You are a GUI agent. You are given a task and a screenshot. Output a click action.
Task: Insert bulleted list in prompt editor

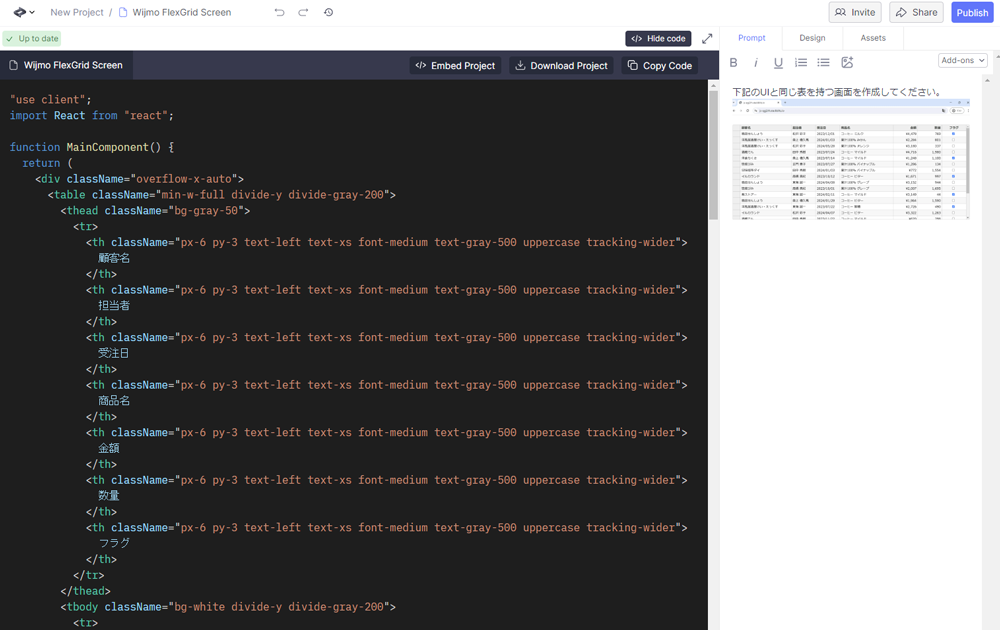point(823,62)
